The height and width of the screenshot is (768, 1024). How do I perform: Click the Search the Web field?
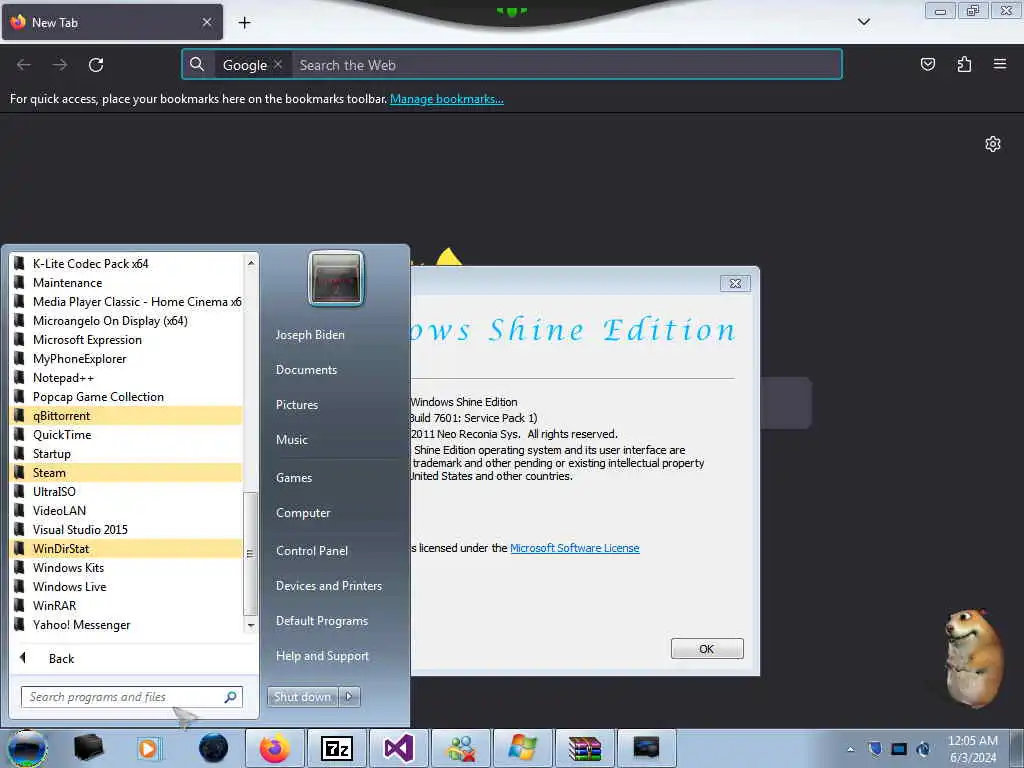567,65
